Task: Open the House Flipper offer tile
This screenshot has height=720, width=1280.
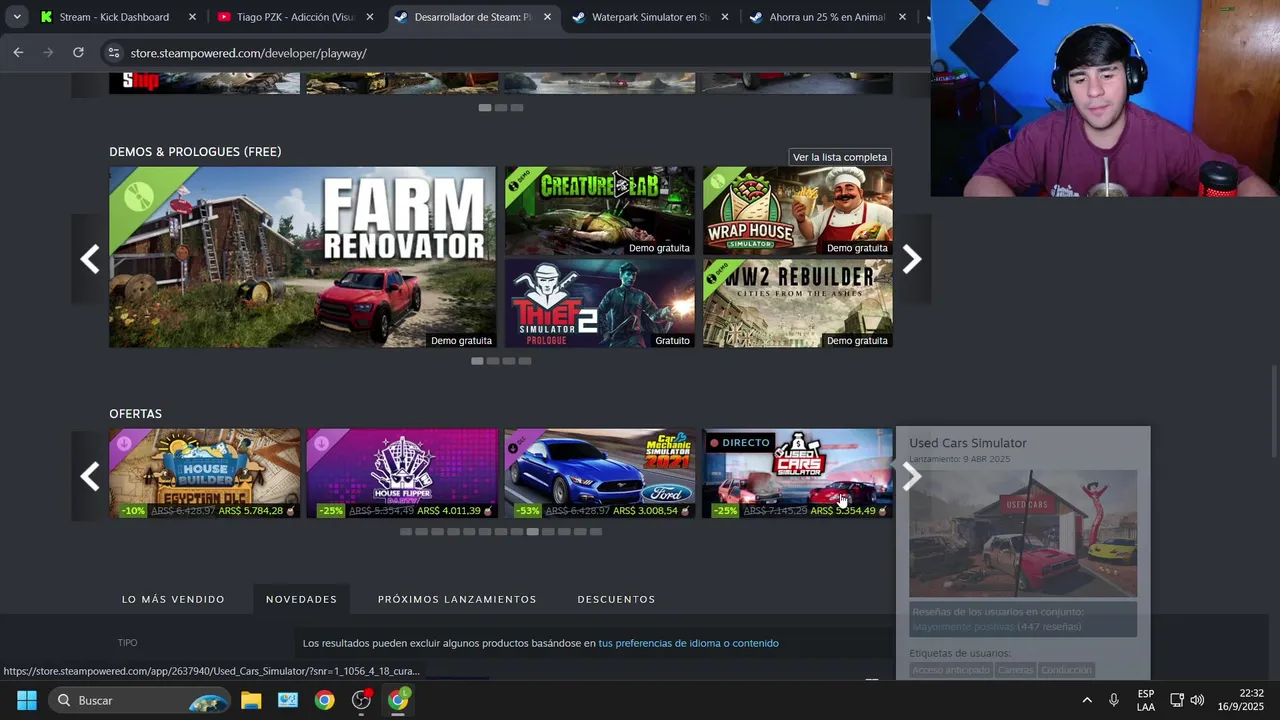Action: point(402,474)
